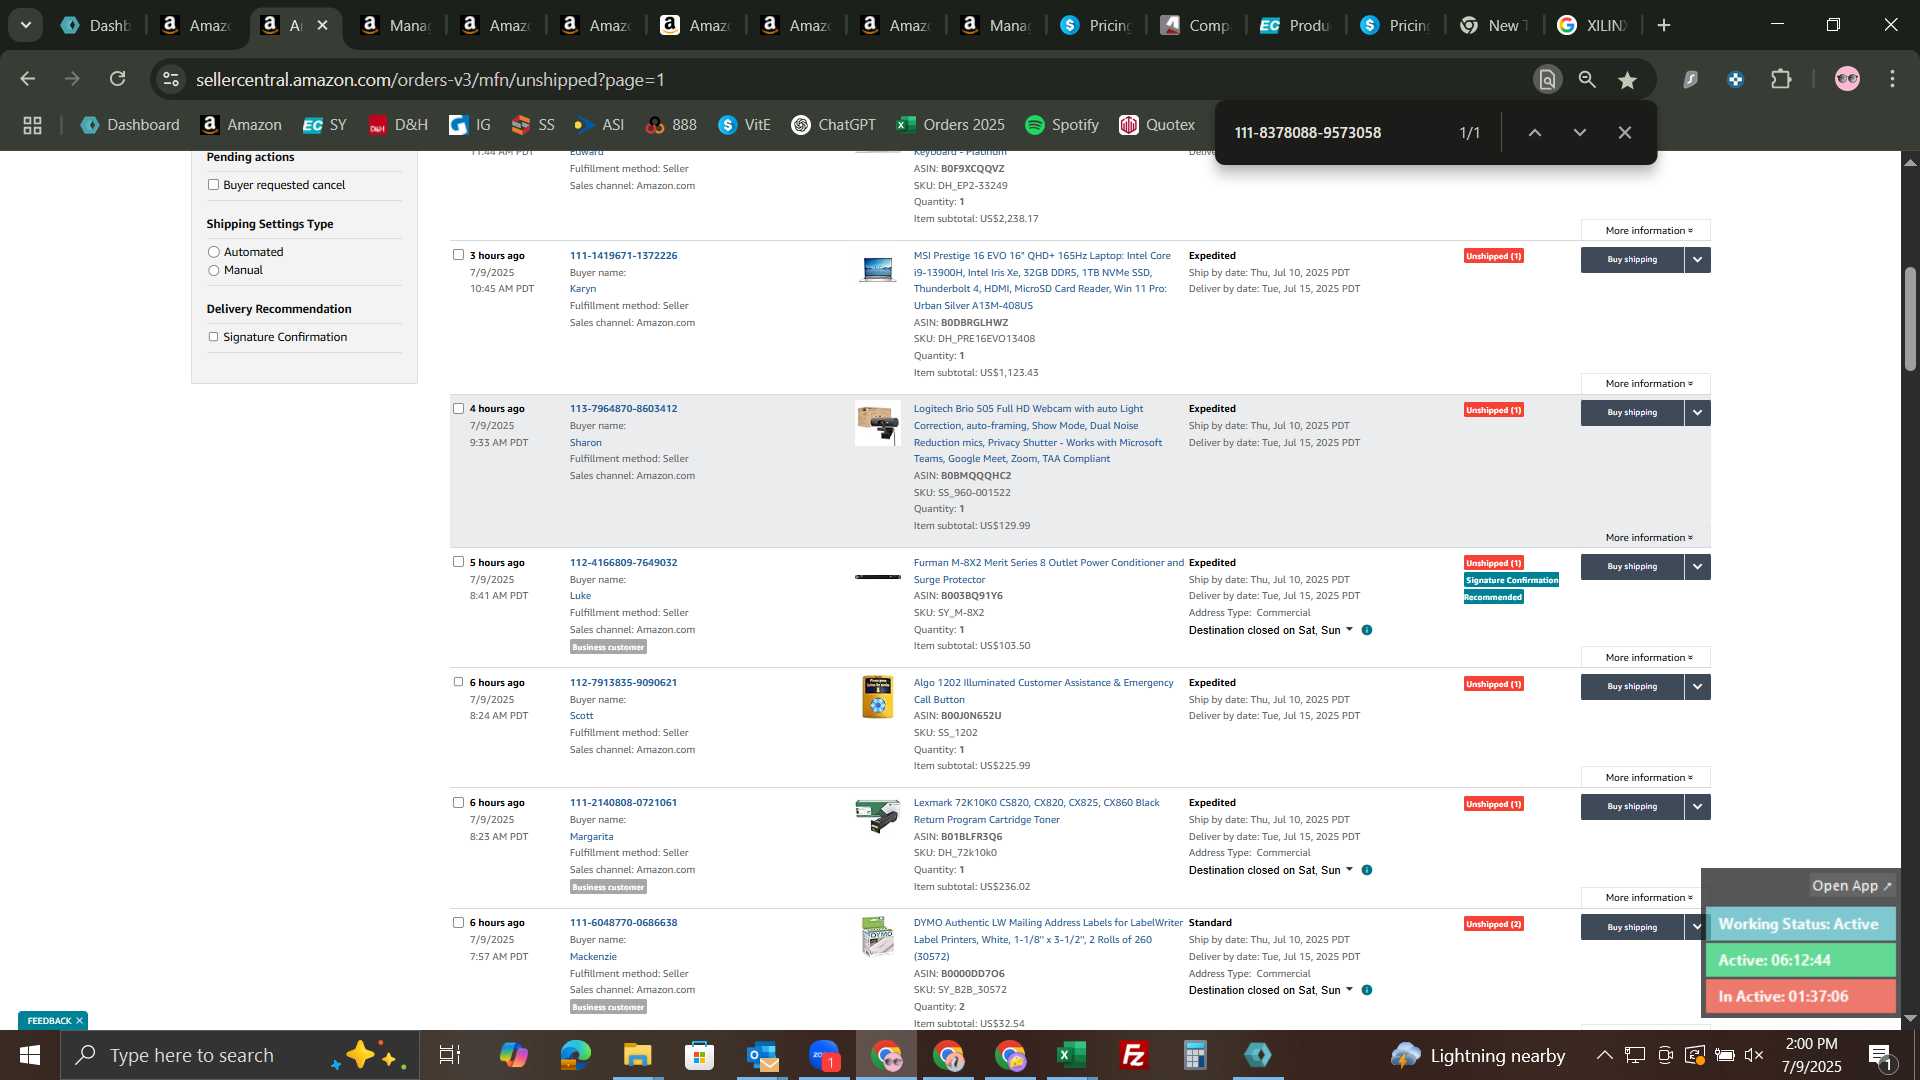Image resolution: width=1920 pixels, height=1080 pixels.
Task: Switch to the Comp tab
Action: (x=1196, y=25)
